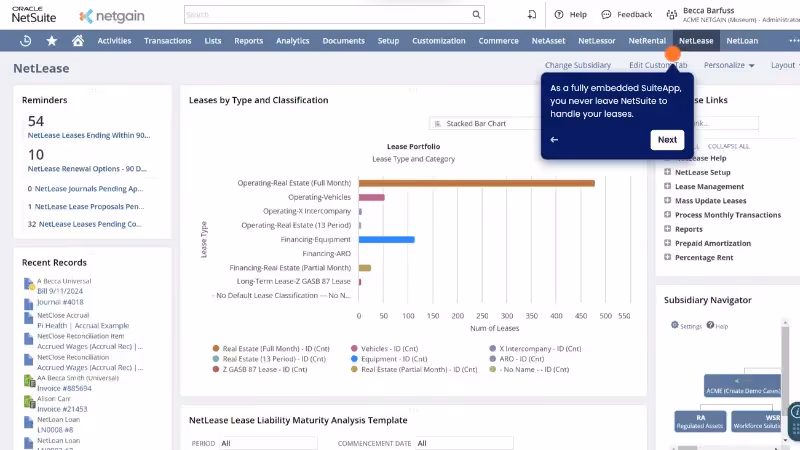Open the NetAsset tab
The image size is (800, 450).
[x=548, y=41]
